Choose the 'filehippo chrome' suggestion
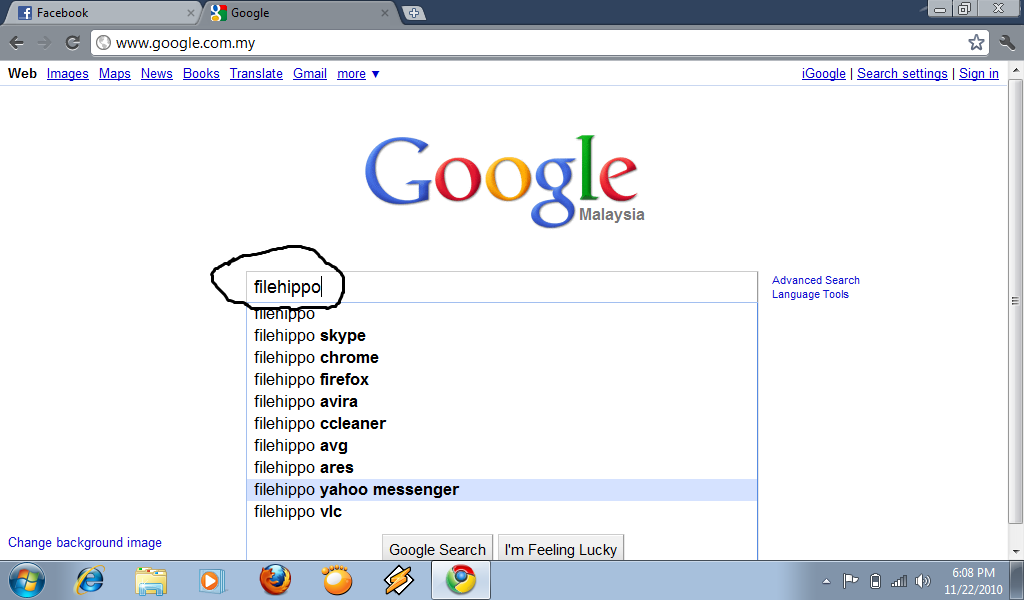The image size is (1024, 600). pos(502,358)
